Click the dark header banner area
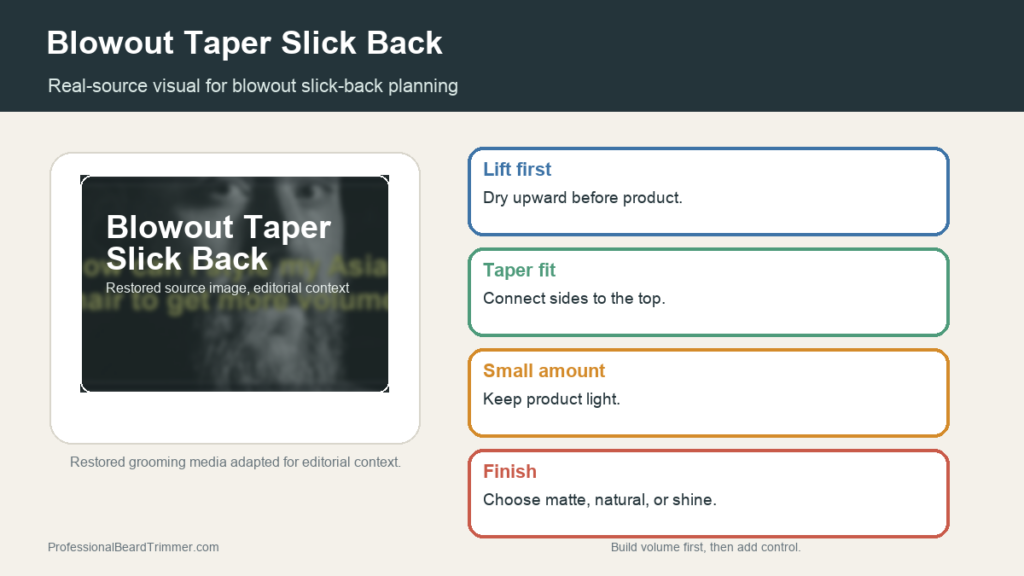 click(x=718, y=56)
